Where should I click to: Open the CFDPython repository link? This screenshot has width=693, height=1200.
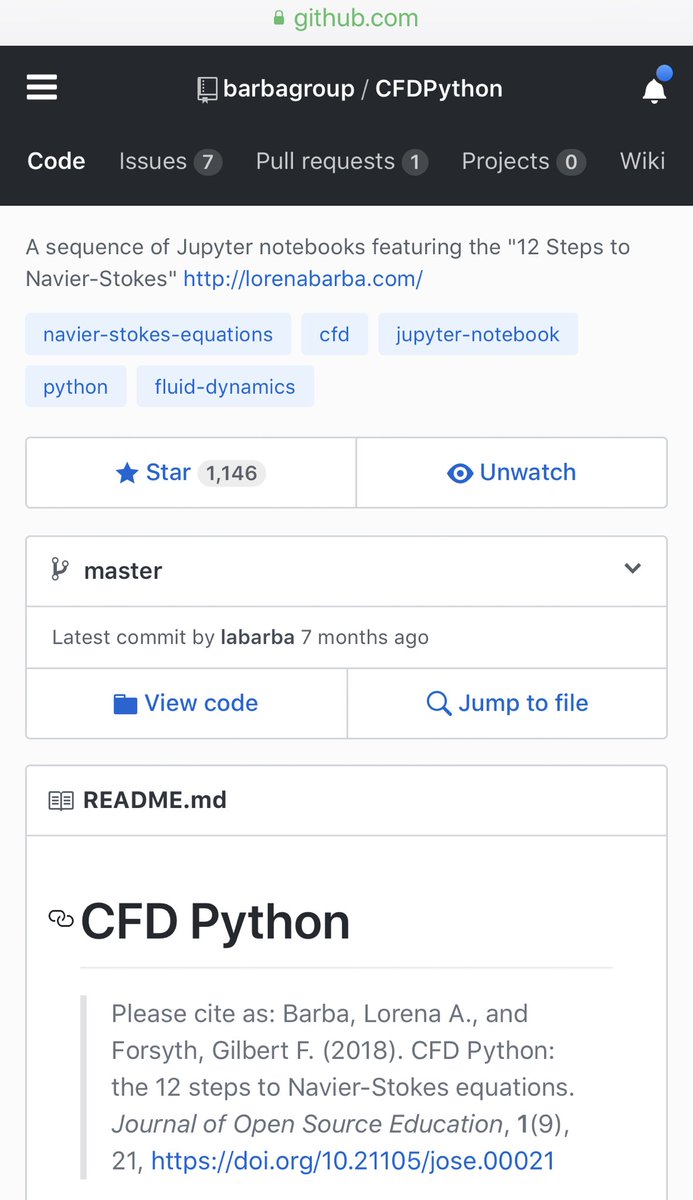click(x=439, y=89)
